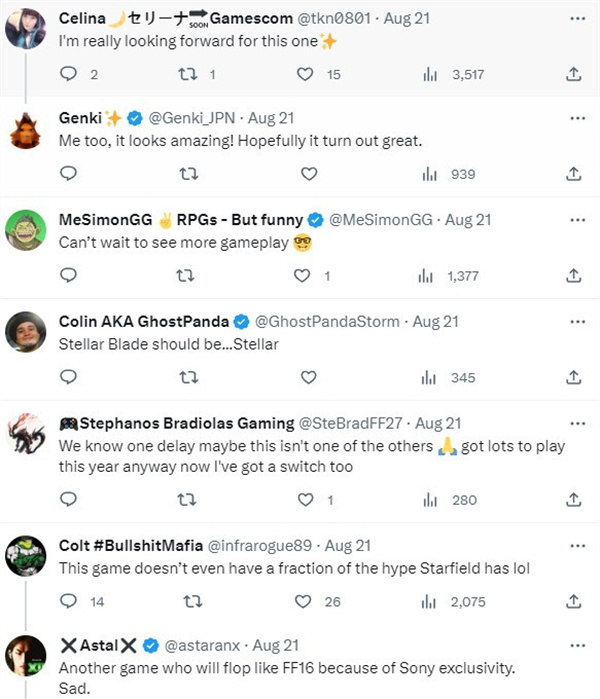Open more options on Colin's tweet
The height and width of the screenshot is (699, 600).
pos(576,321)
